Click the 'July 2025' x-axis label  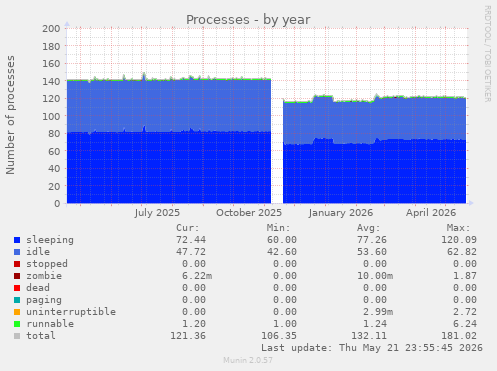point(157,213)
